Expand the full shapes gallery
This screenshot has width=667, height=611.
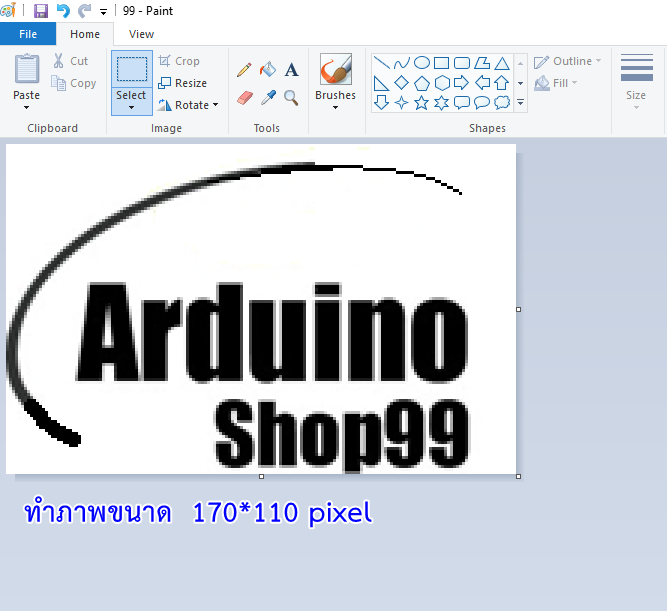520,102
